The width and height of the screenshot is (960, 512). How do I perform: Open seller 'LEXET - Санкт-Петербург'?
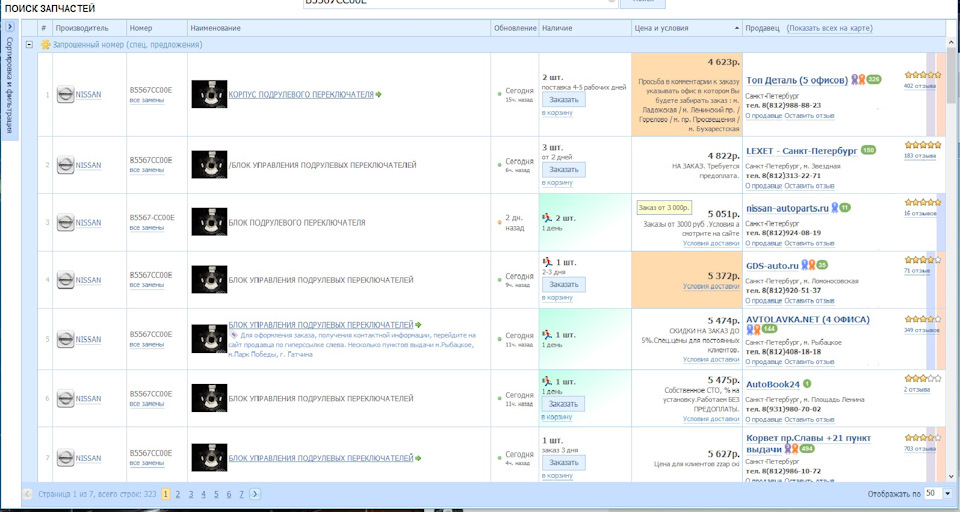[801, 151]
